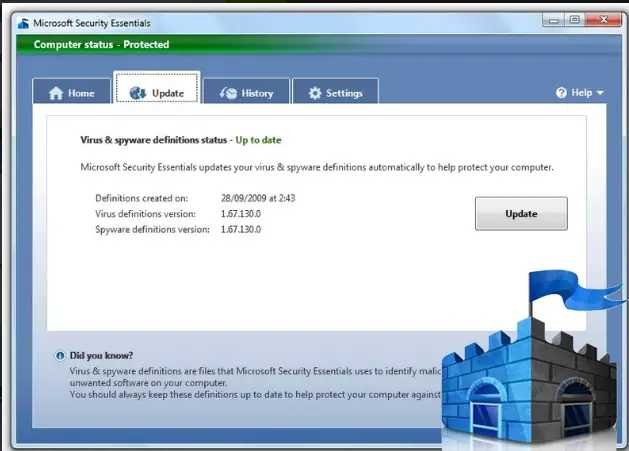This screenshot has width=629, height=451.
Task: Click the 'Computer status - Protected' banner text
Action: tap(101, 45)
